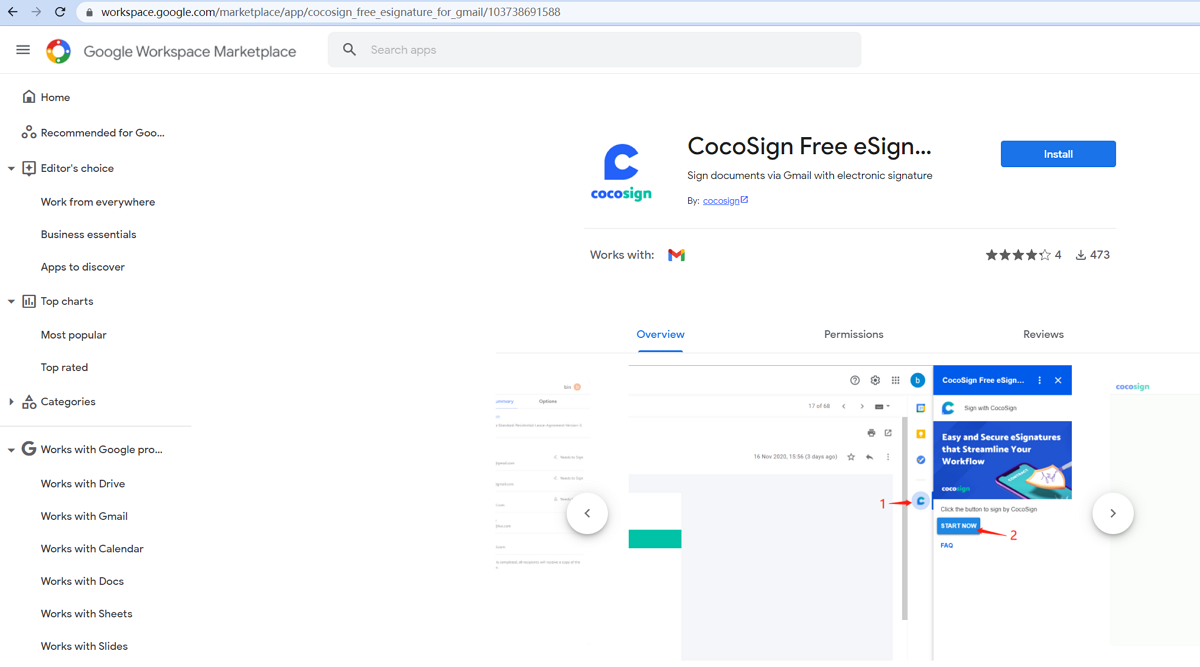The image size is (1200, 667).
Task: Open Business essentials list
Action: point(88,234)
